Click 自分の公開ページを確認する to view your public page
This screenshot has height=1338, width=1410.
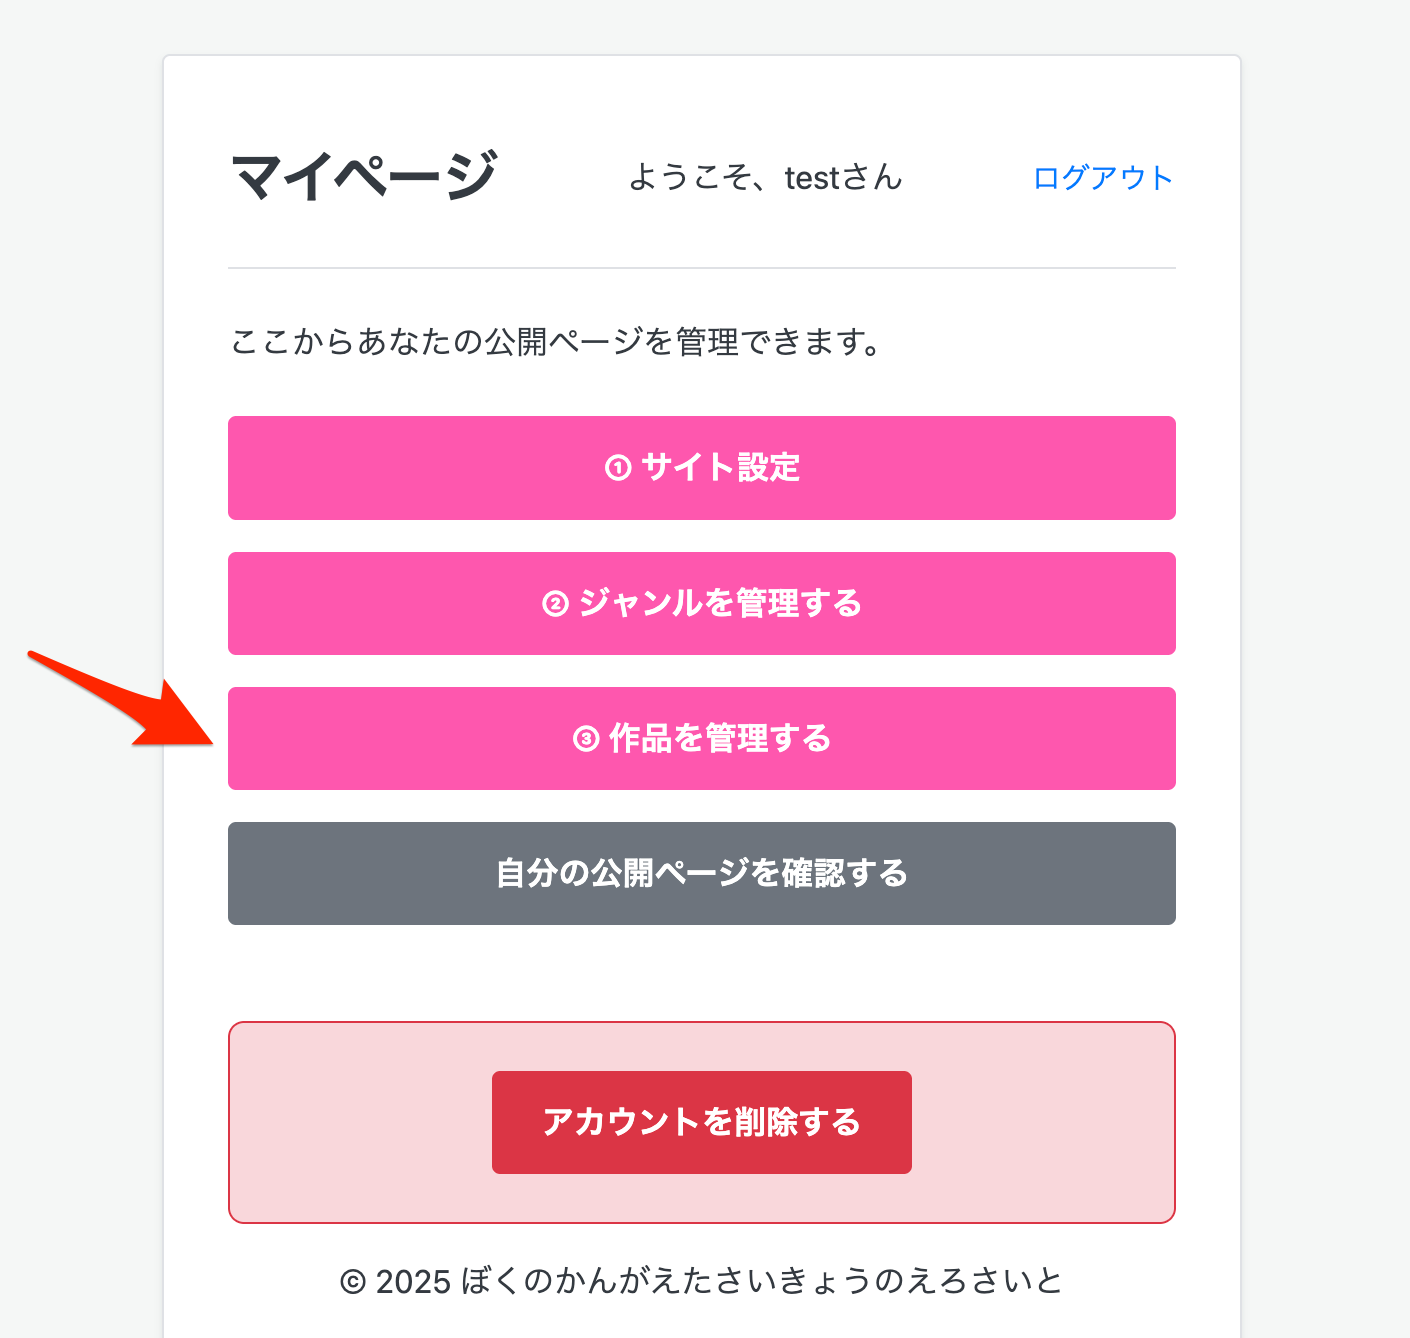click(x=700, y=873)
